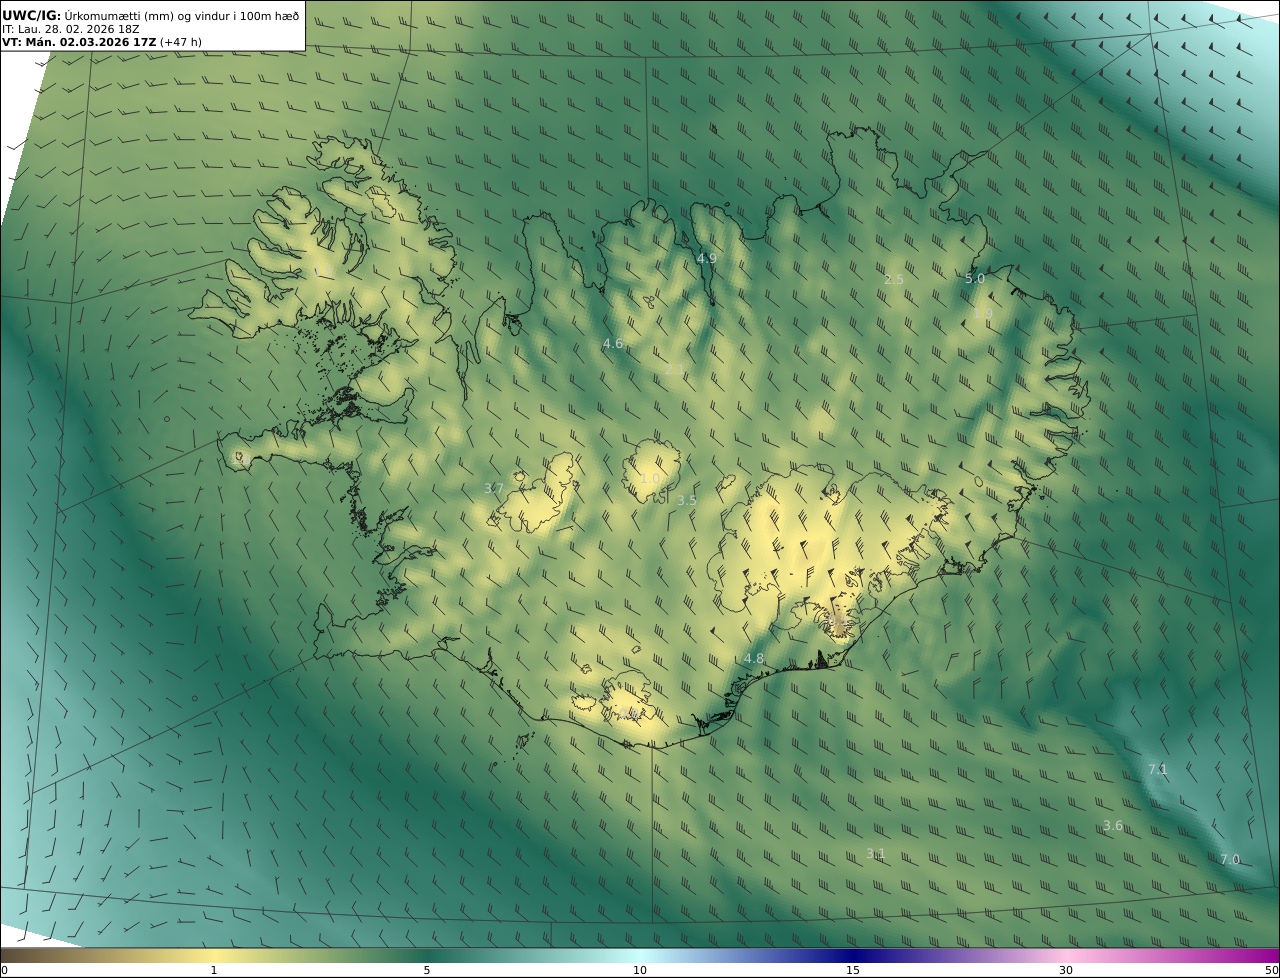
Task: Click the 5.0 value label on the map
Action: point(975,279)
